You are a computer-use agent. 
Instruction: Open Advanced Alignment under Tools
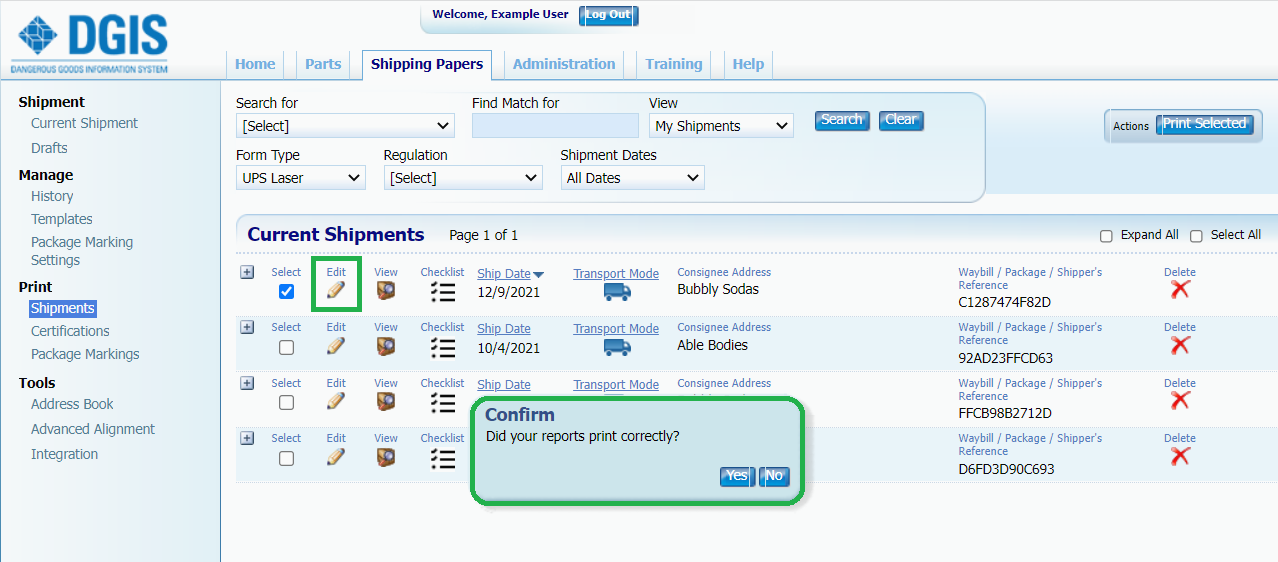(x=93, y=429)
